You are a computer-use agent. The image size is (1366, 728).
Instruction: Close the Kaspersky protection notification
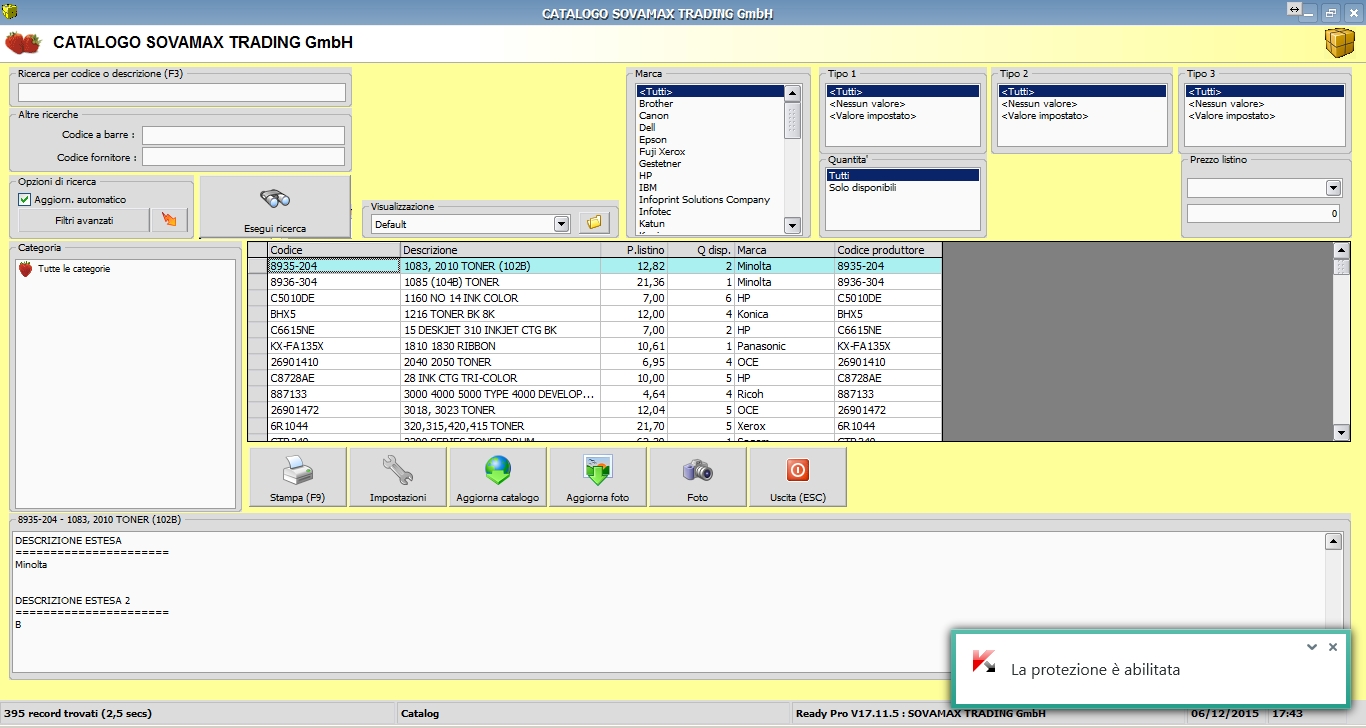1332,647
